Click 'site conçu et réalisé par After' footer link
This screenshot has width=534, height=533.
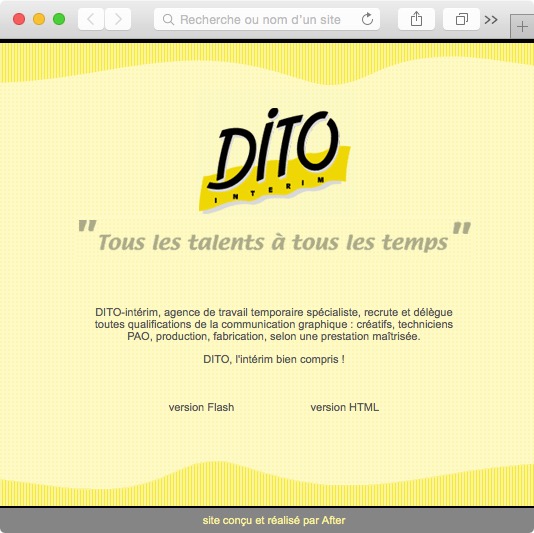click(274, 520)
